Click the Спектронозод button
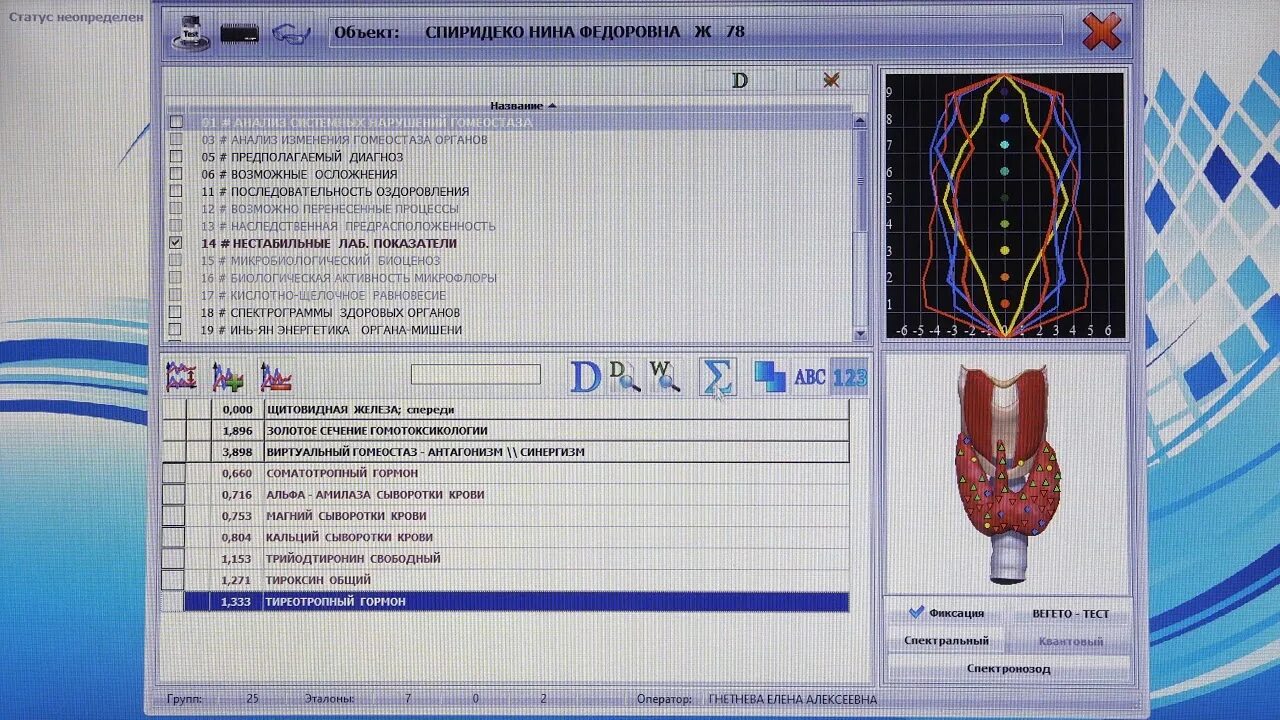 pyautogui.click(x=1008, y=668)
